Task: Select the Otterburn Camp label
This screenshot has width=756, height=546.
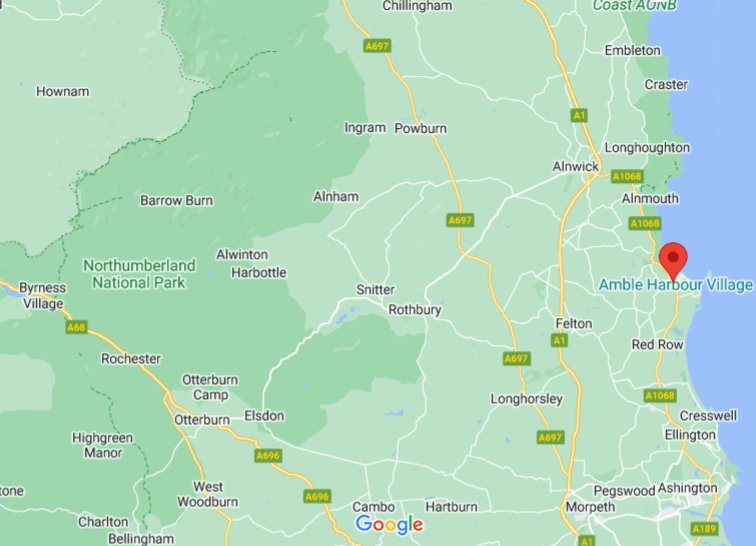Action: pos(210,387)
